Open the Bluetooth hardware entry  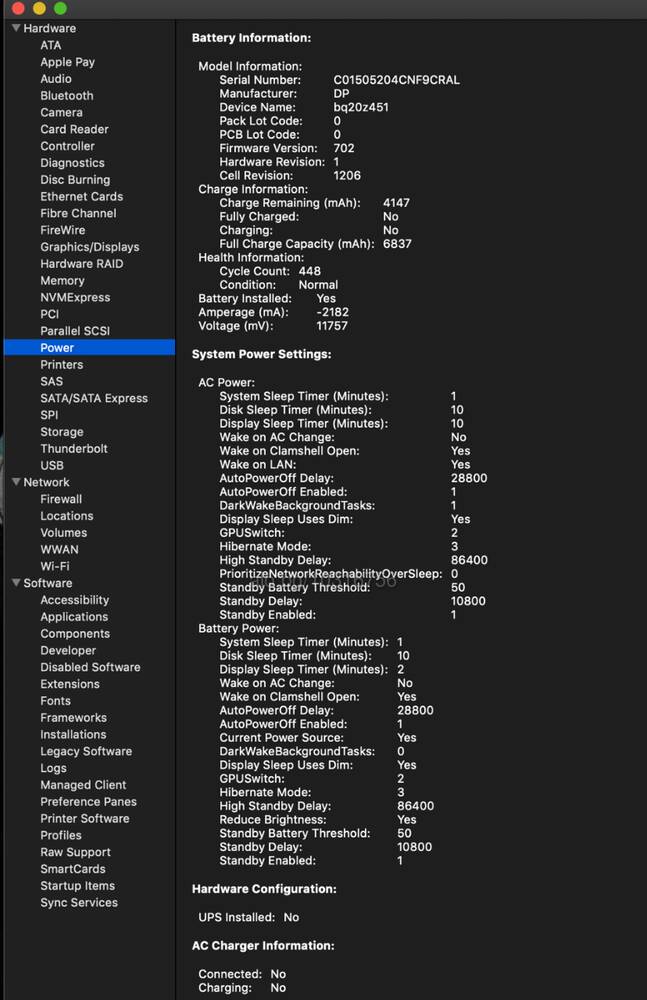click(66, 96)
